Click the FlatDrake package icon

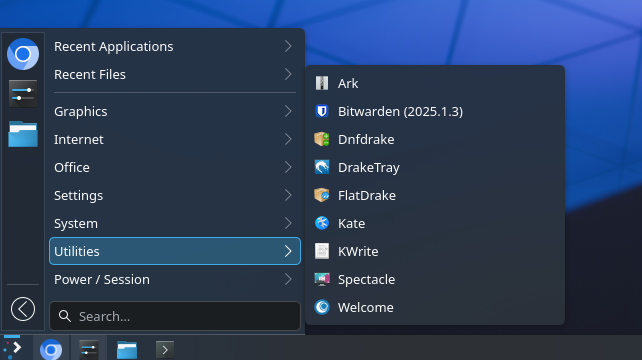point(322,195)
